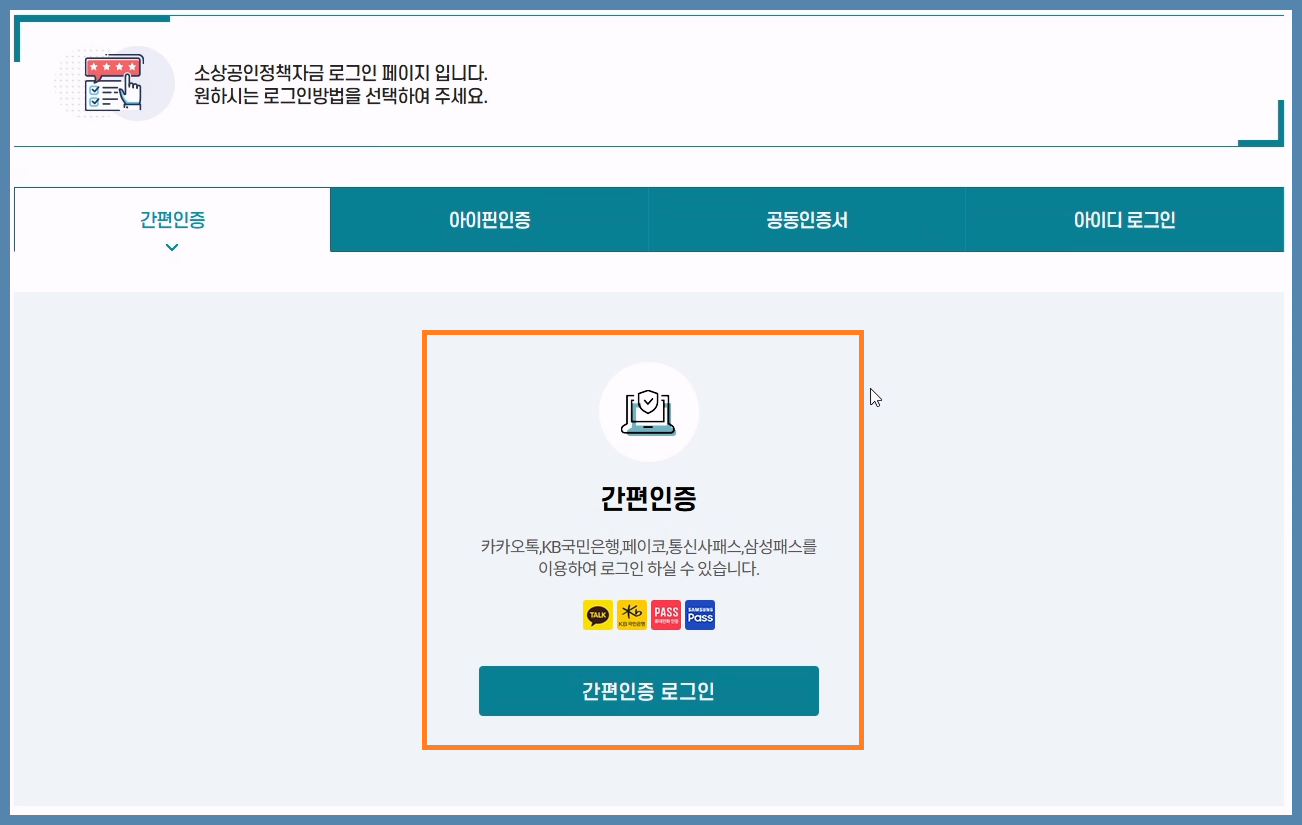Click the KB Kookmin Bank logo icon

[632, 615]
